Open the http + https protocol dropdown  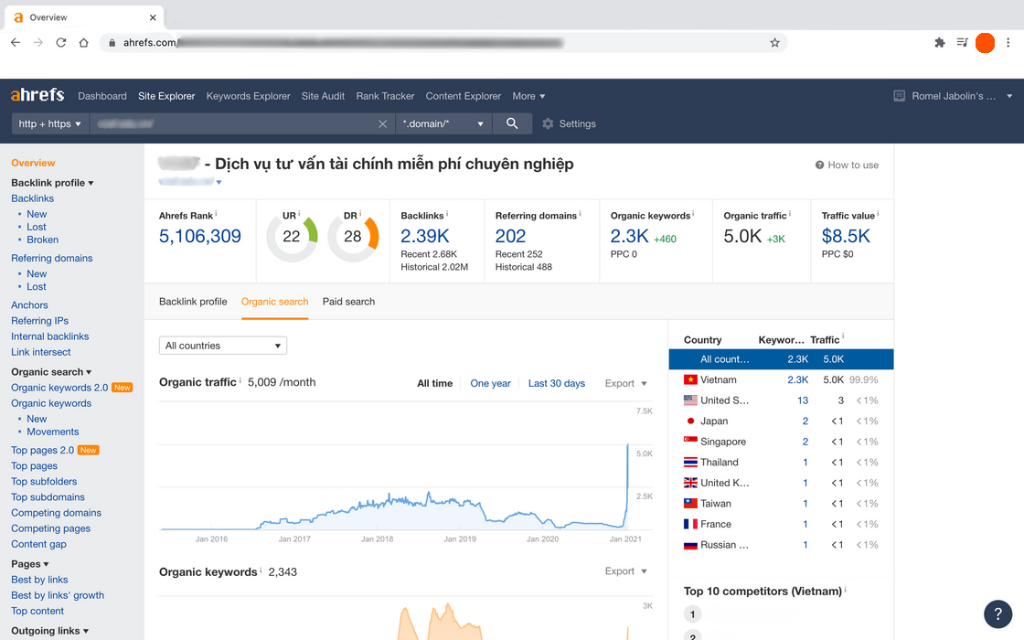[x=50, y=124]
